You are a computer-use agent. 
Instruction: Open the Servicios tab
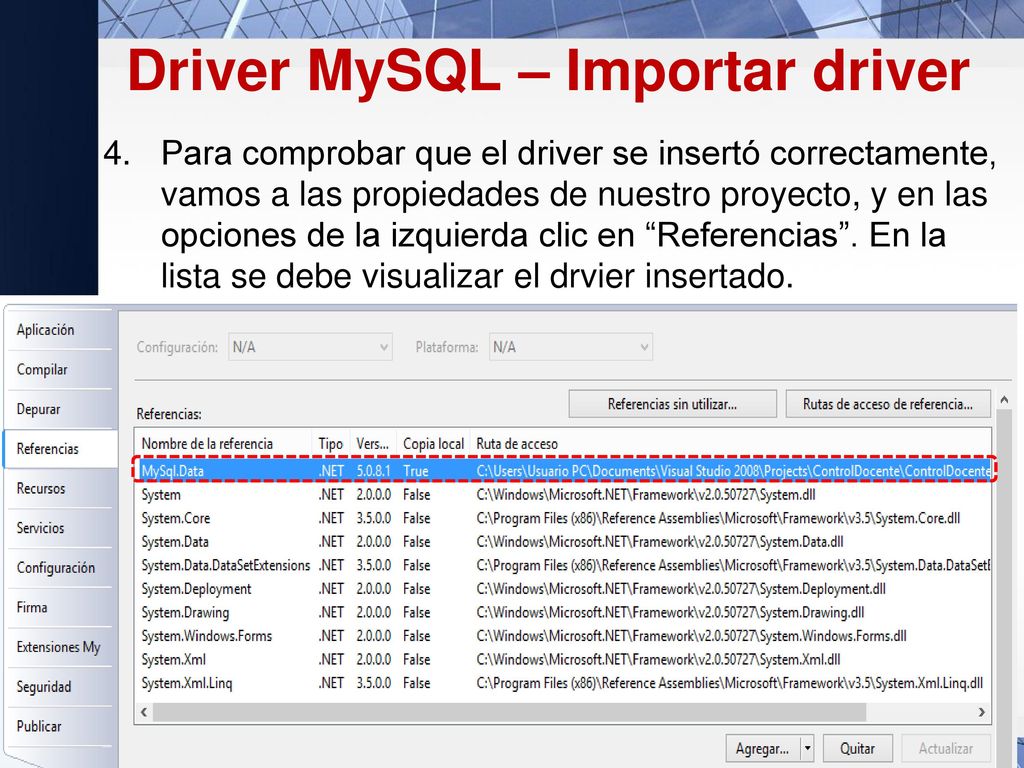[x=59, y=528]
